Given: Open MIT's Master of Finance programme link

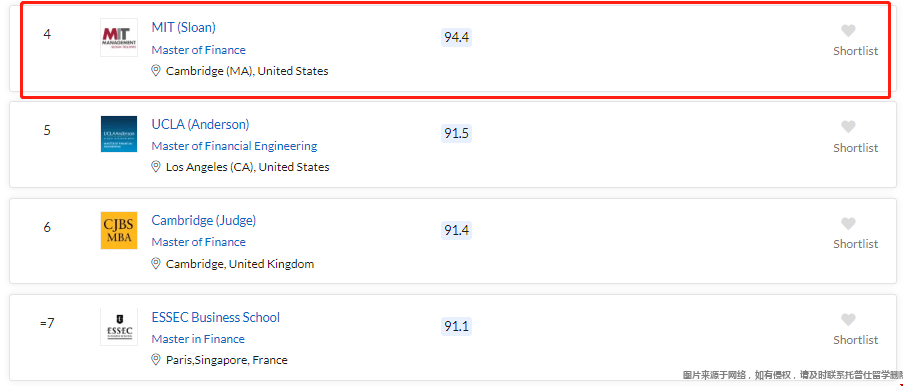Looking at the screenshot, I should 199,50.
